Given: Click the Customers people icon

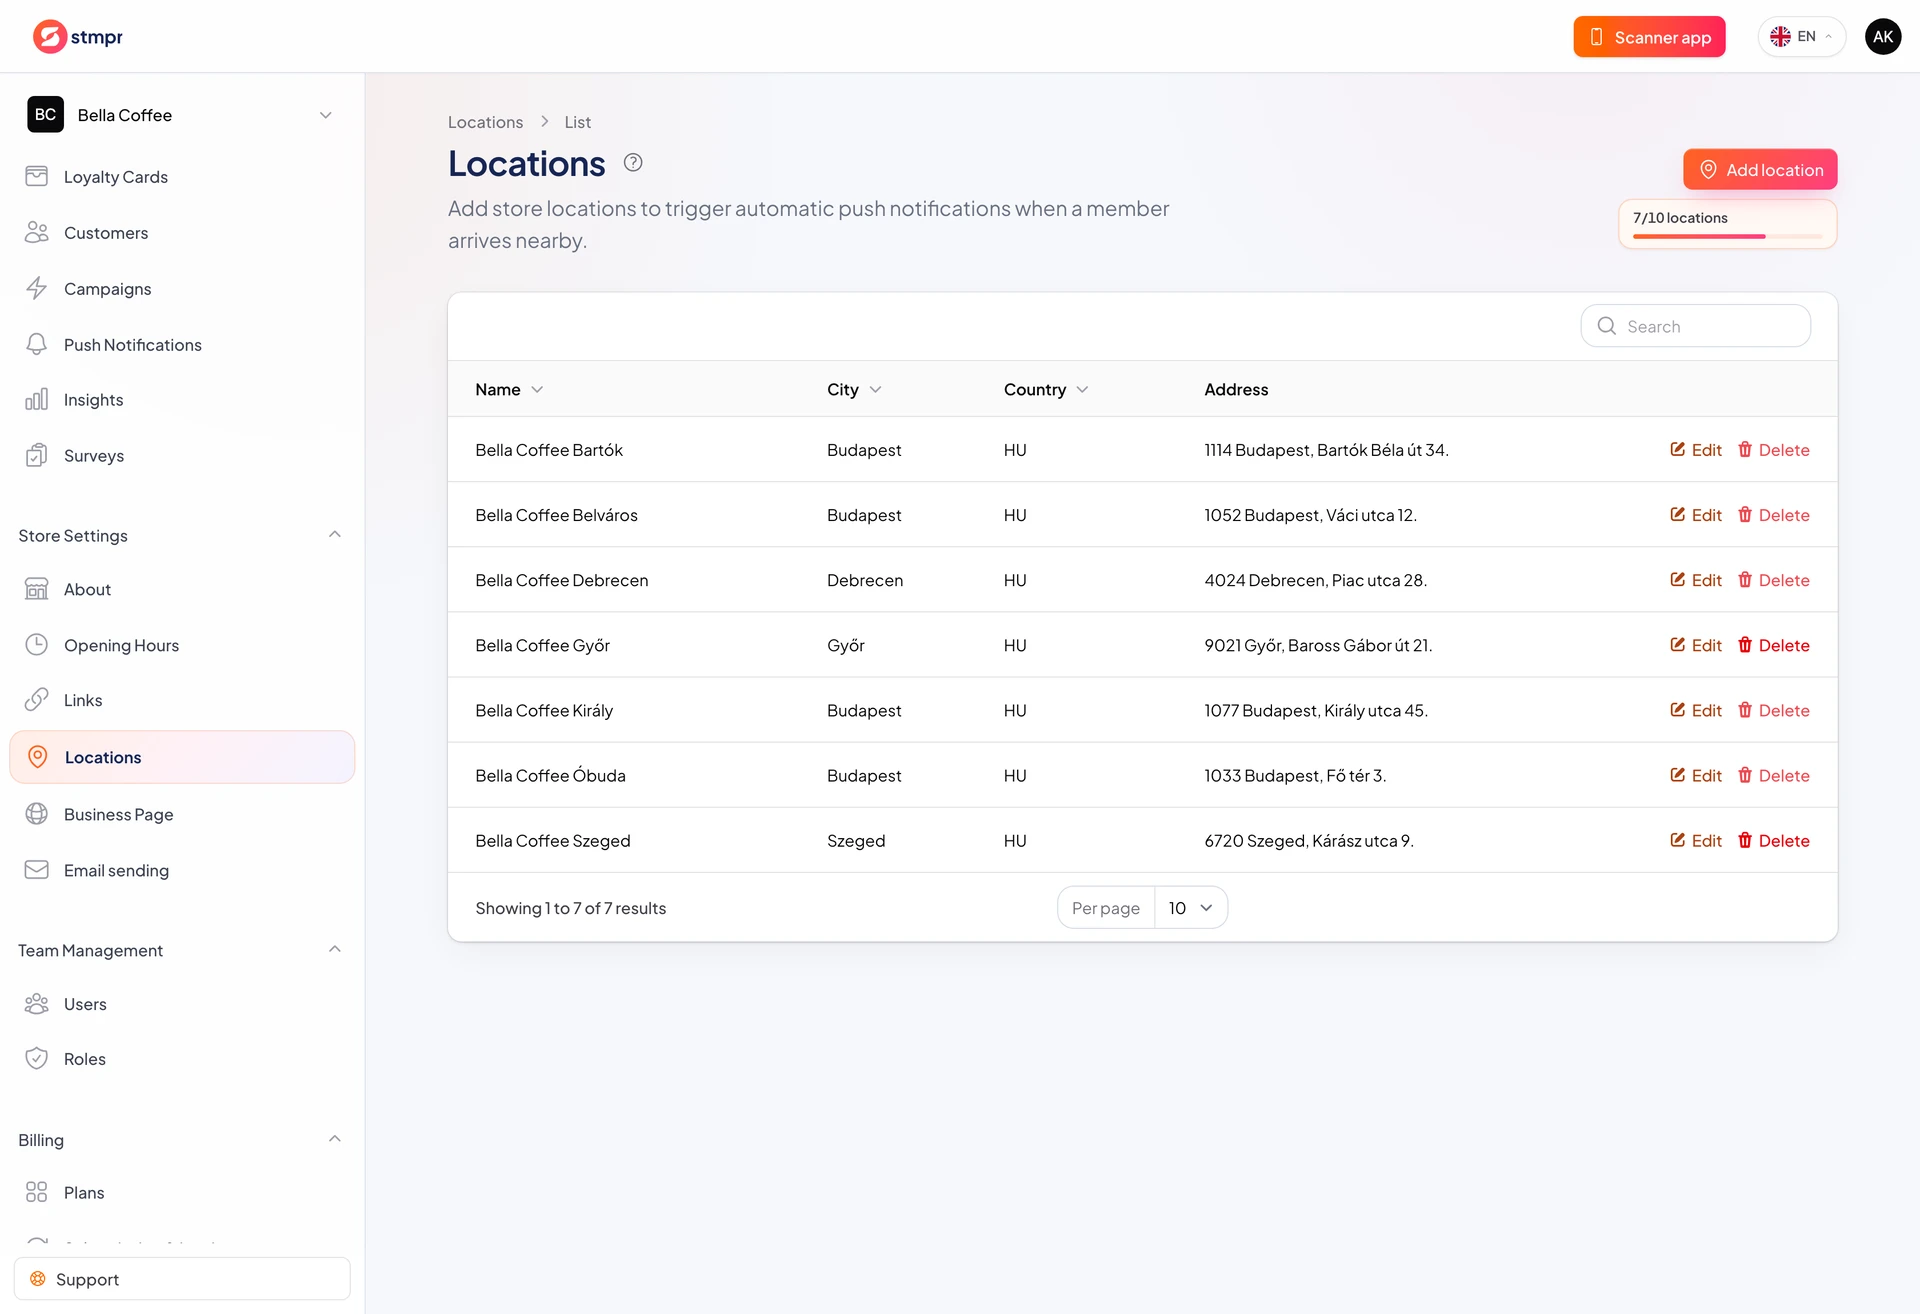Looking at the screenshot, I should click(x=37, y=232).
